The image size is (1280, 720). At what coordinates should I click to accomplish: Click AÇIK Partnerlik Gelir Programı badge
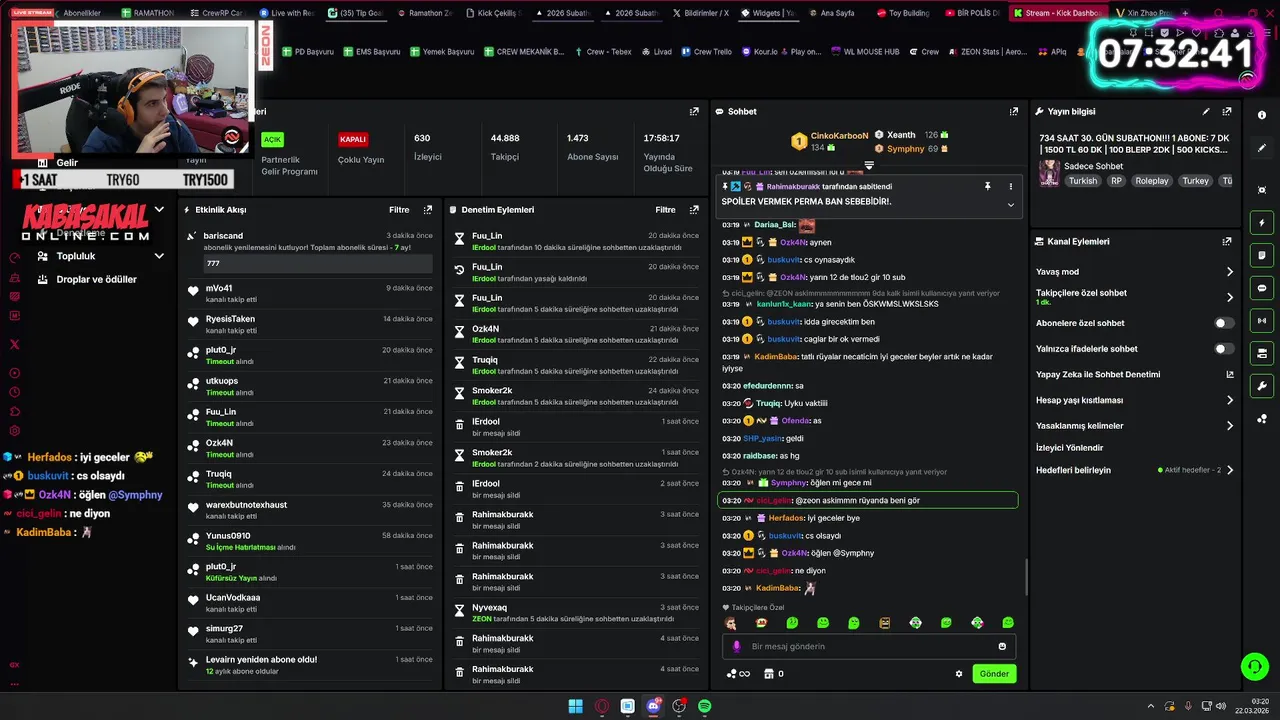click(272, 140)
